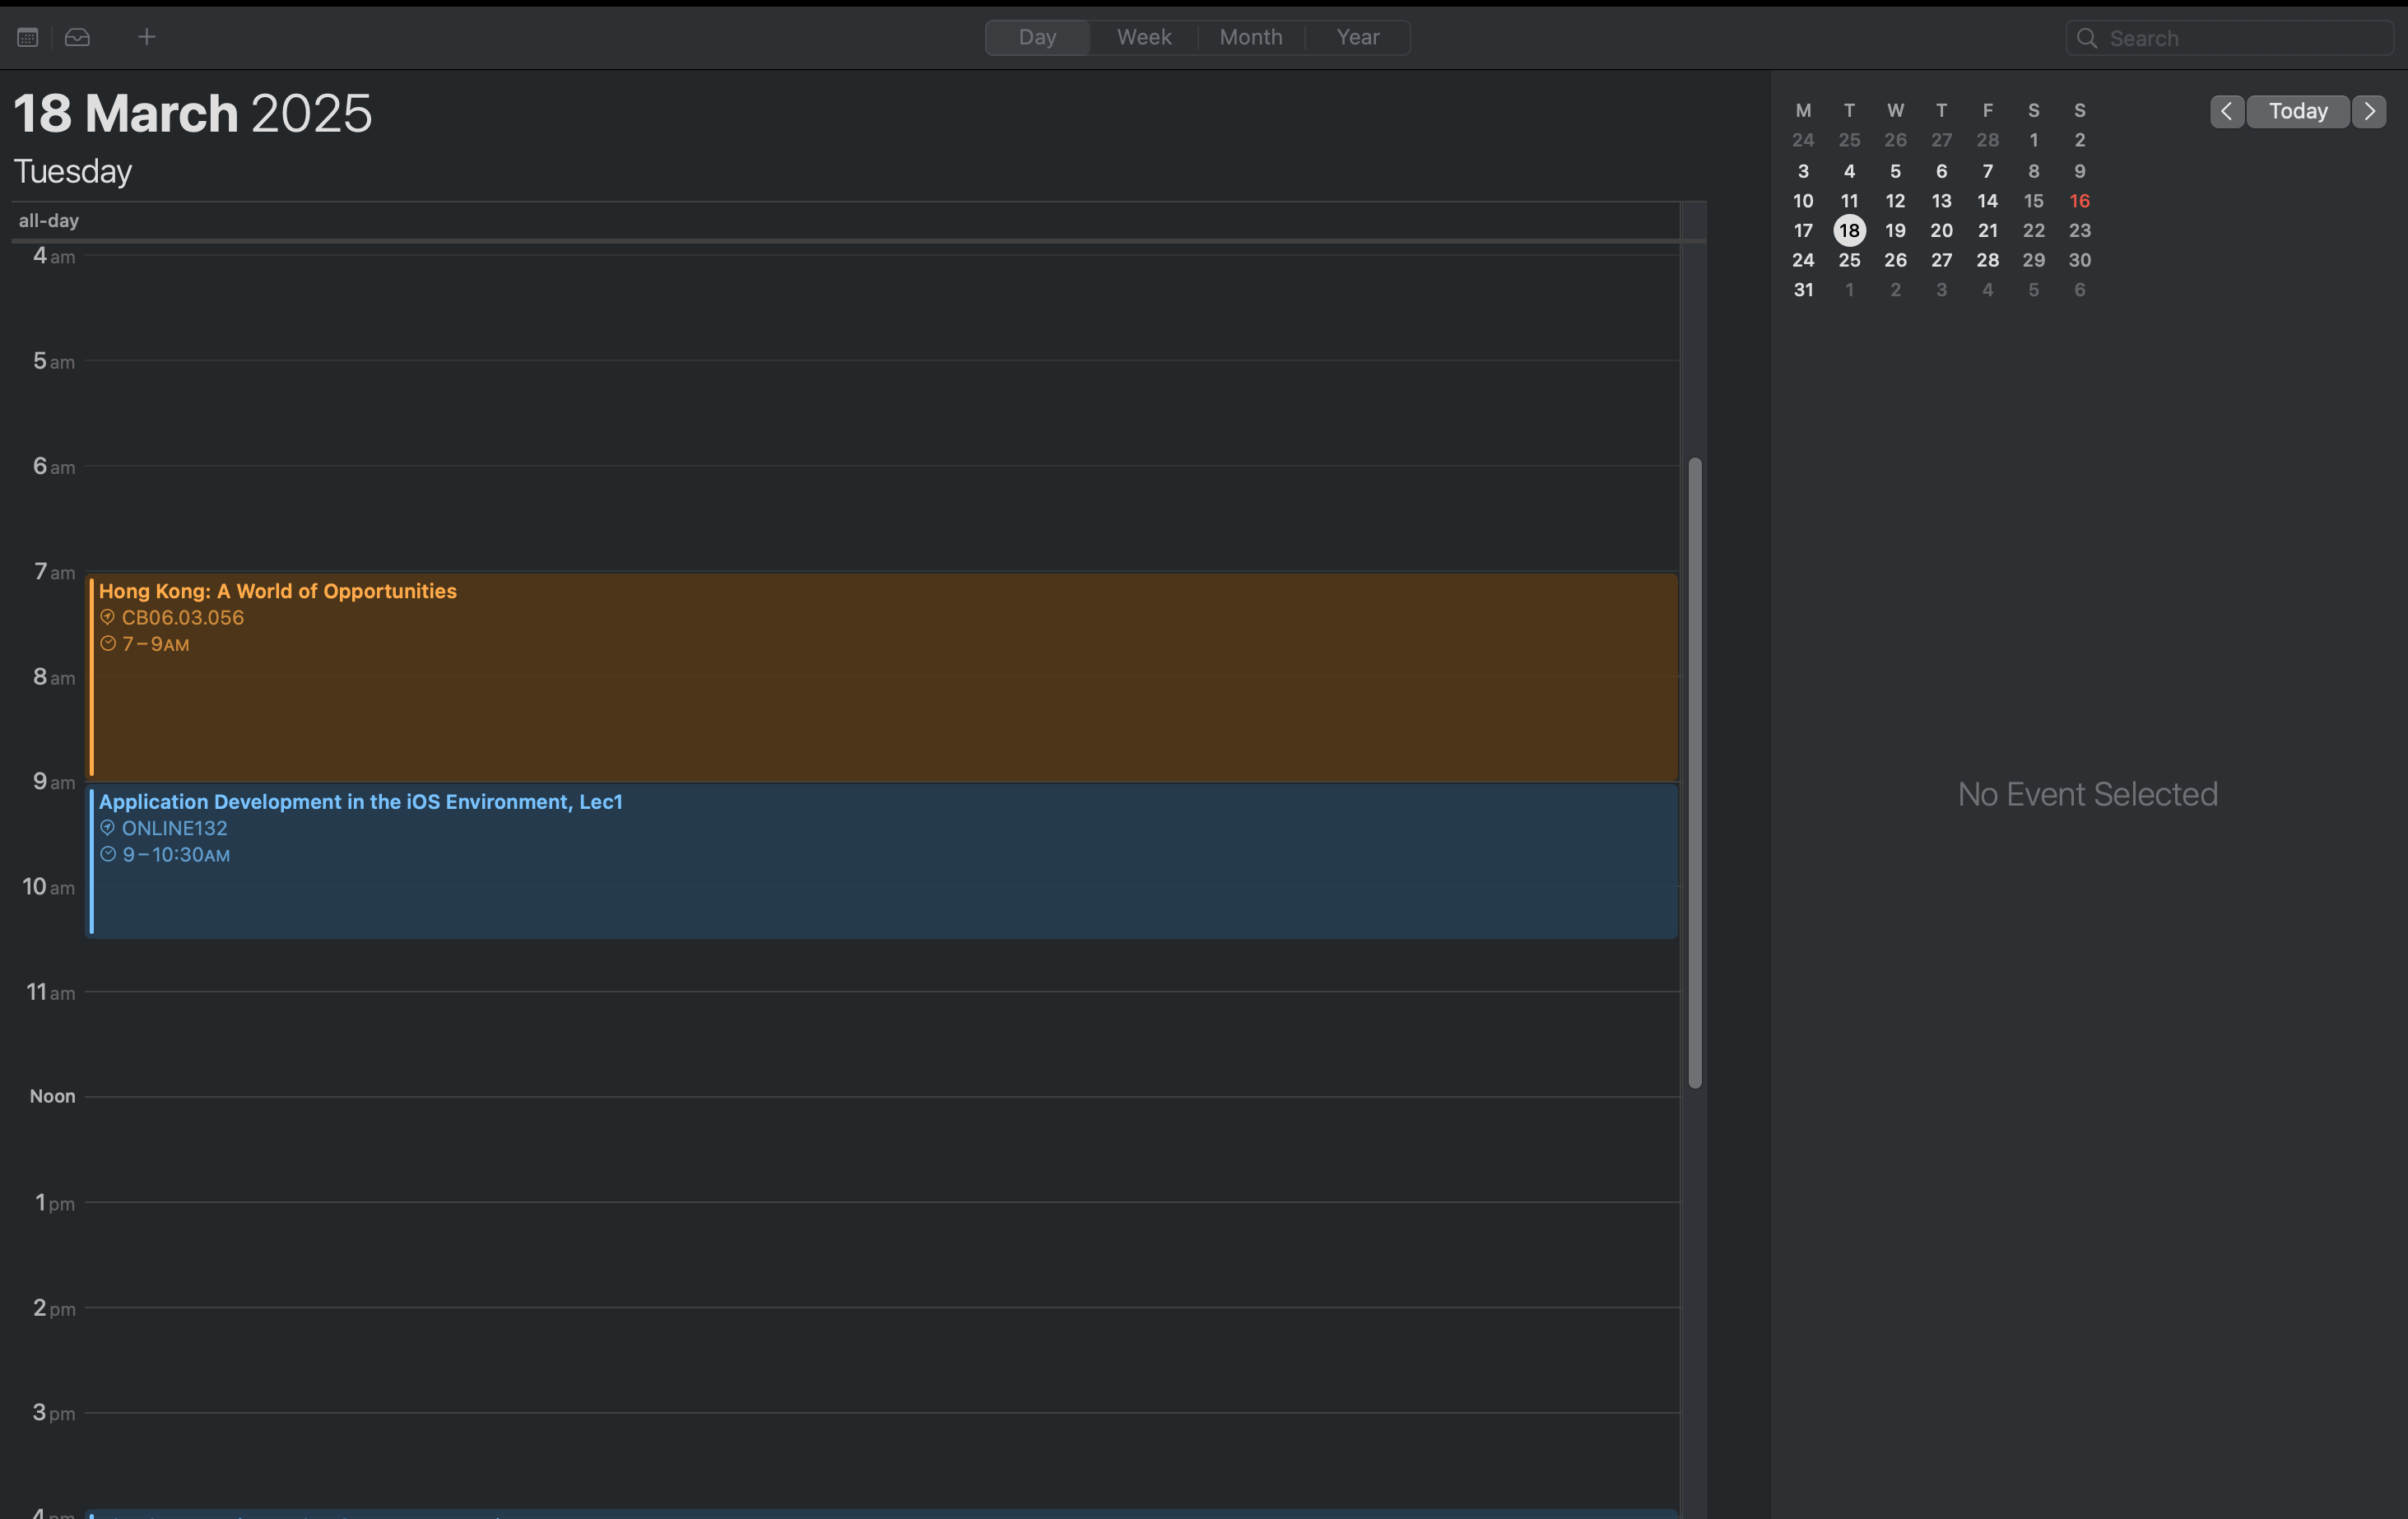This screenshot has width=2408, height=1519.
Task: Select 19 in the mini calendar
Action: (1895, 230)
